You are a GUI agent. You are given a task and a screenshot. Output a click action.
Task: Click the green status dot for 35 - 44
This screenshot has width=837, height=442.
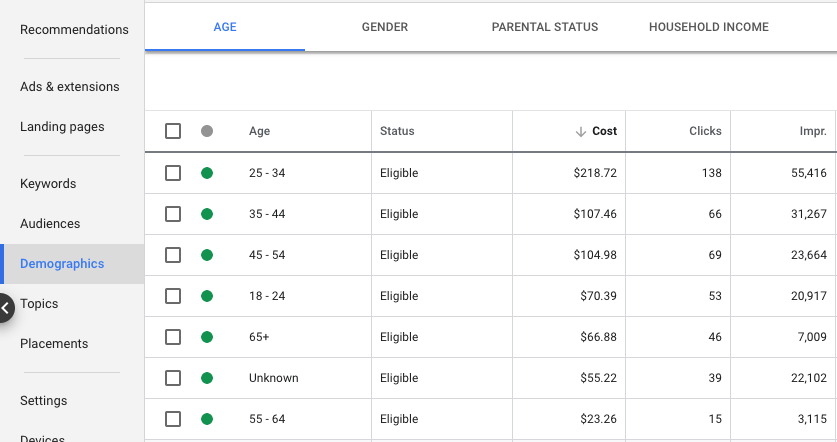coord(207,214)
